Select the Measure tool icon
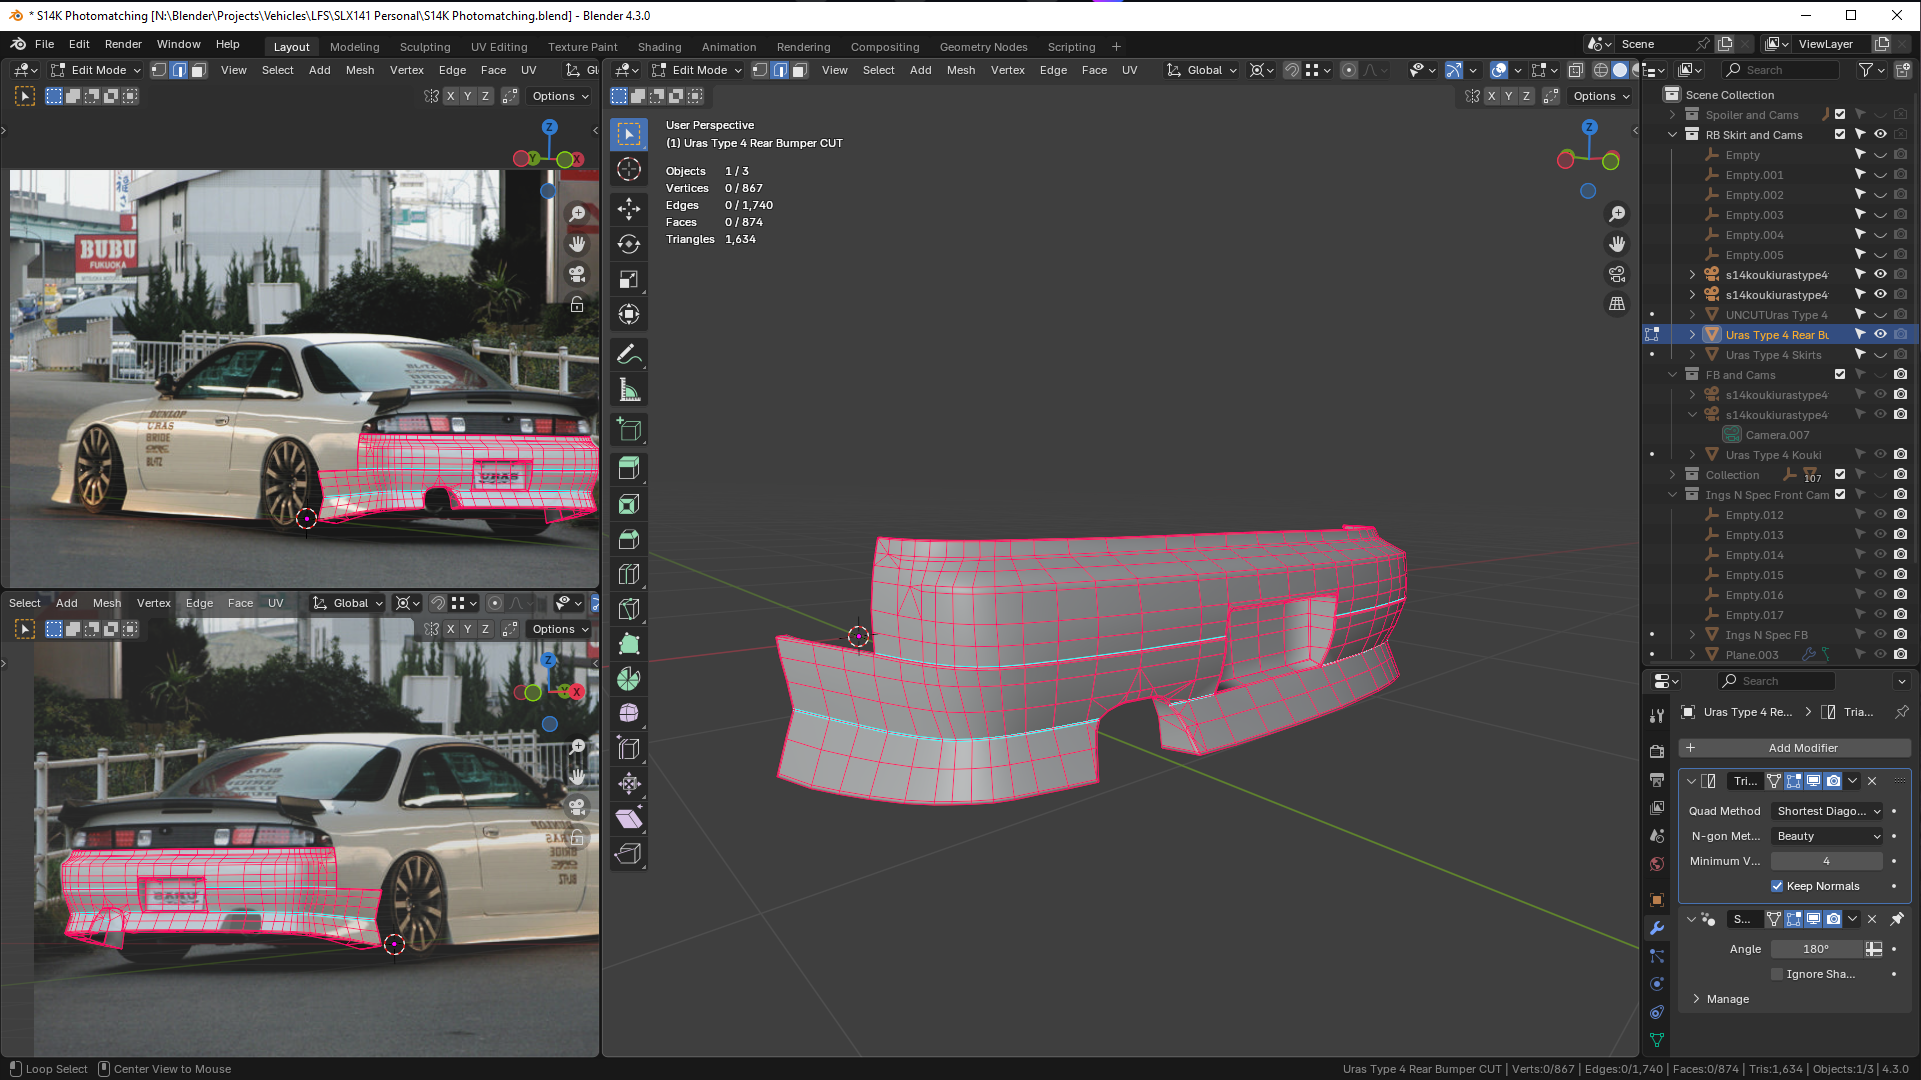 click(629, 390)
